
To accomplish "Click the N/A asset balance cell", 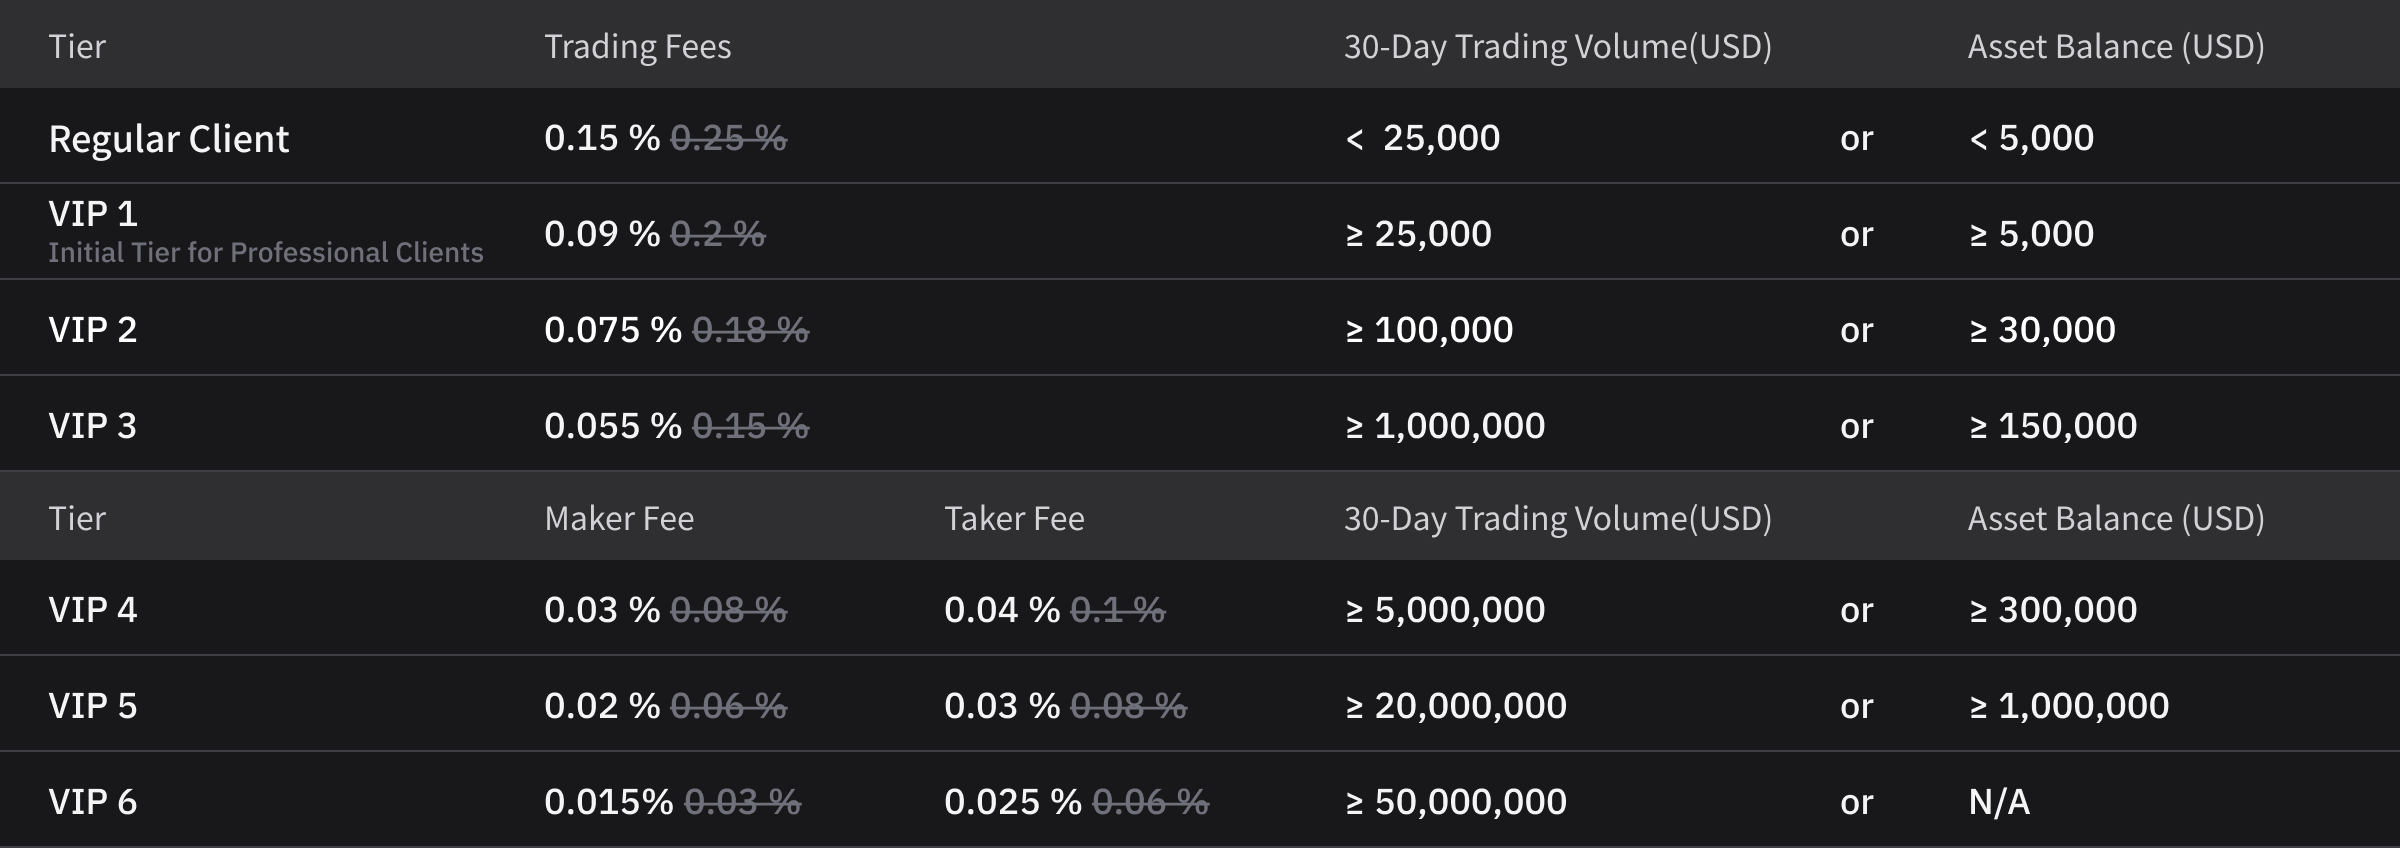I will [x=1999, y=801].
